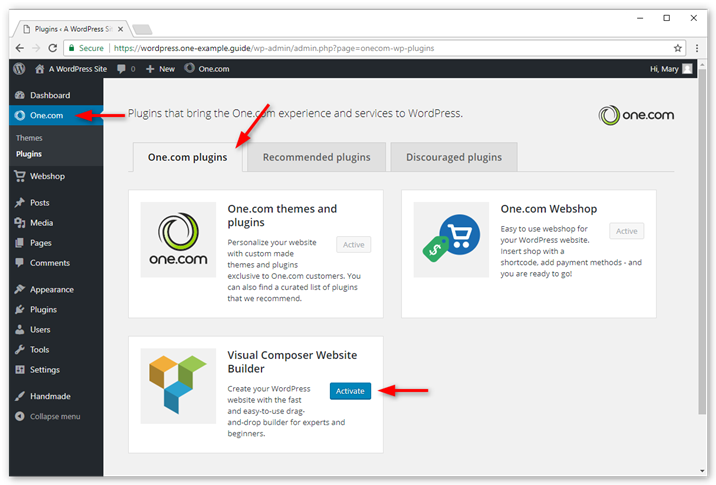Click the Posts pushpin icon

click(20, 202)
